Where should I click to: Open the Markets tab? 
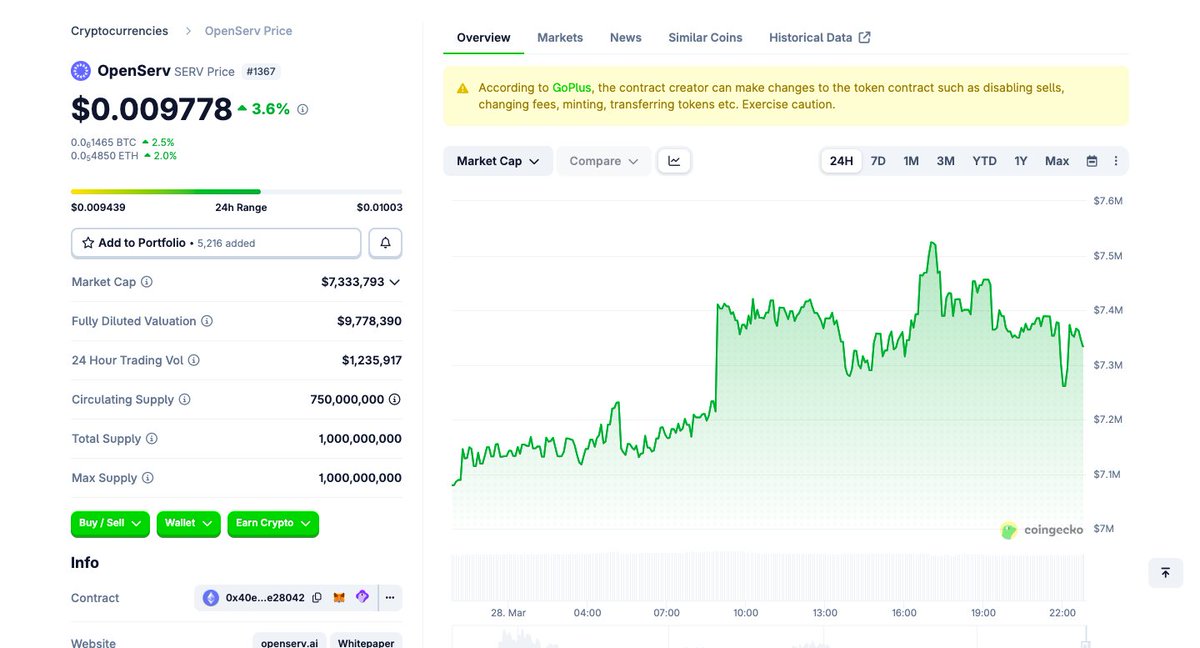560,37
